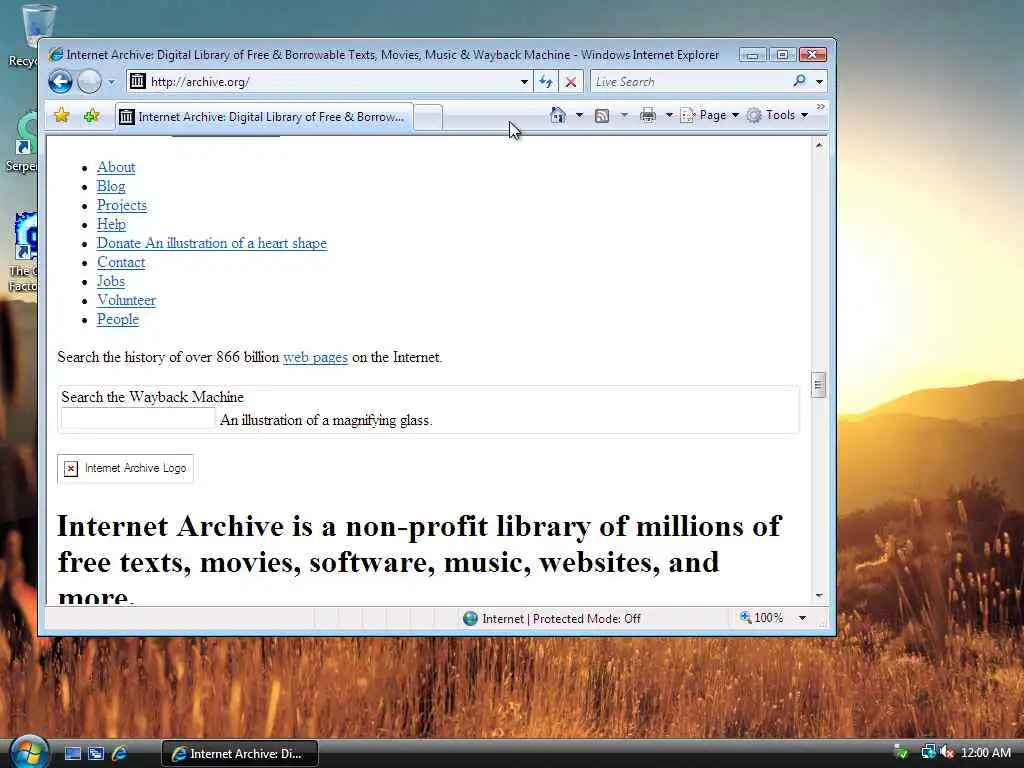Open the About link
The width and height of the screenshot is (1024, 768).
coord(116,167)
